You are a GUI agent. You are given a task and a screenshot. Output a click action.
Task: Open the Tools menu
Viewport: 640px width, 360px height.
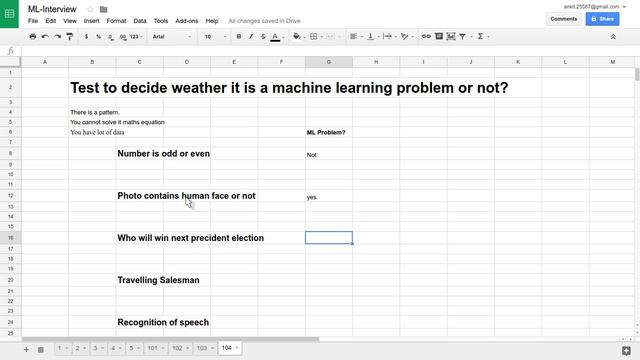[161, 21]
